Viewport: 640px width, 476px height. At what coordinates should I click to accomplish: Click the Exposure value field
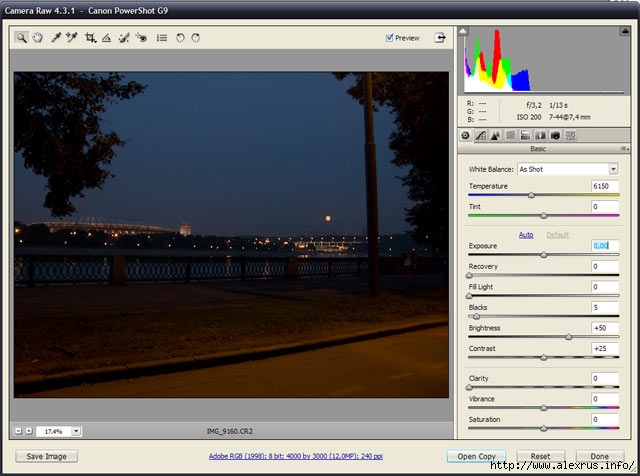click(604, 246)
